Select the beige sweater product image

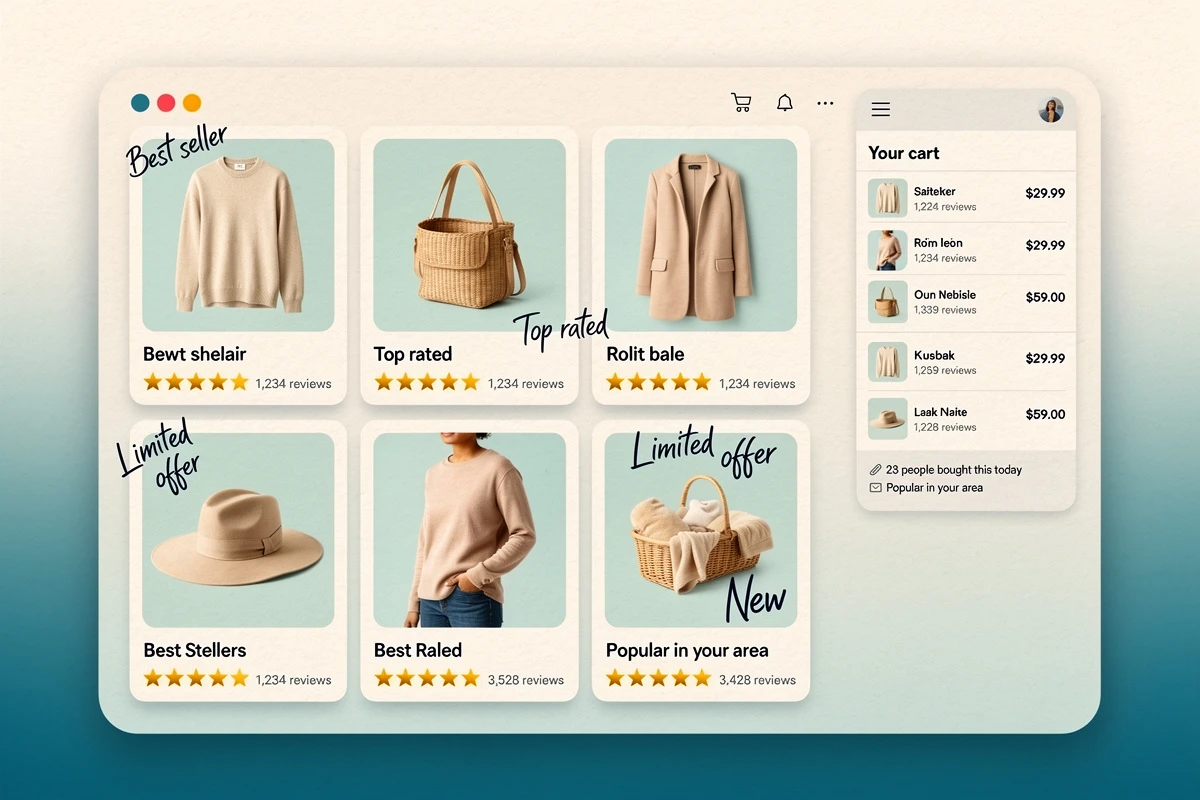coord(238,235)
